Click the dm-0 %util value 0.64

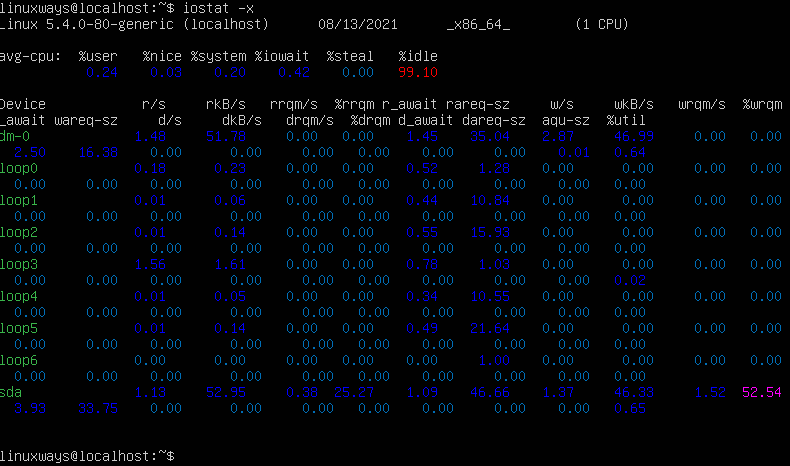[x=630, y=153]
